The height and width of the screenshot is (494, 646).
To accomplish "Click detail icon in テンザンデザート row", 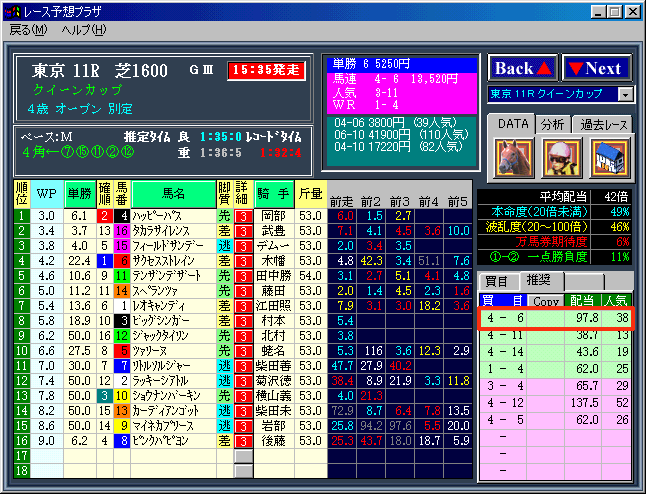I will pyautogui.click(x=243, y=275).
